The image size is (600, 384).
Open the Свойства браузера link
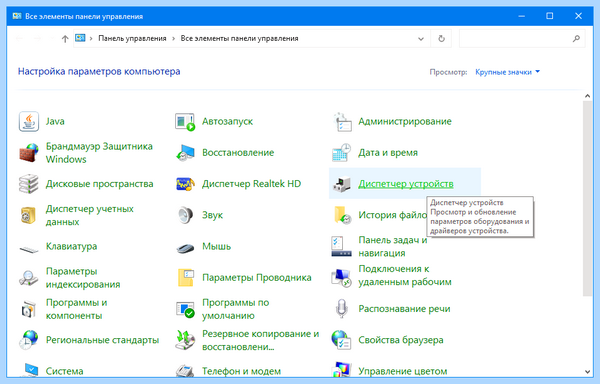pyautogui.click(x=401, y=340)
